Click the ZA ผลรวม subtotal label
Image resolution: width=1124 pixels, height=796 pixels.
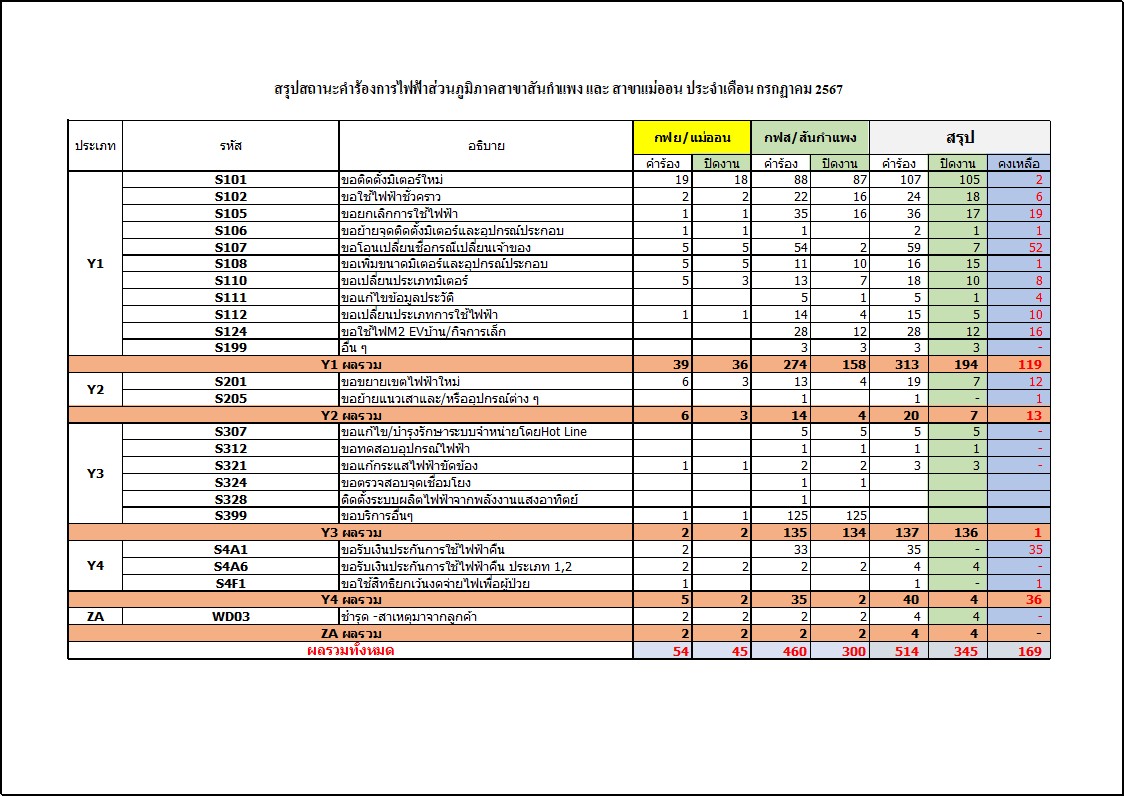coord(351,633)
